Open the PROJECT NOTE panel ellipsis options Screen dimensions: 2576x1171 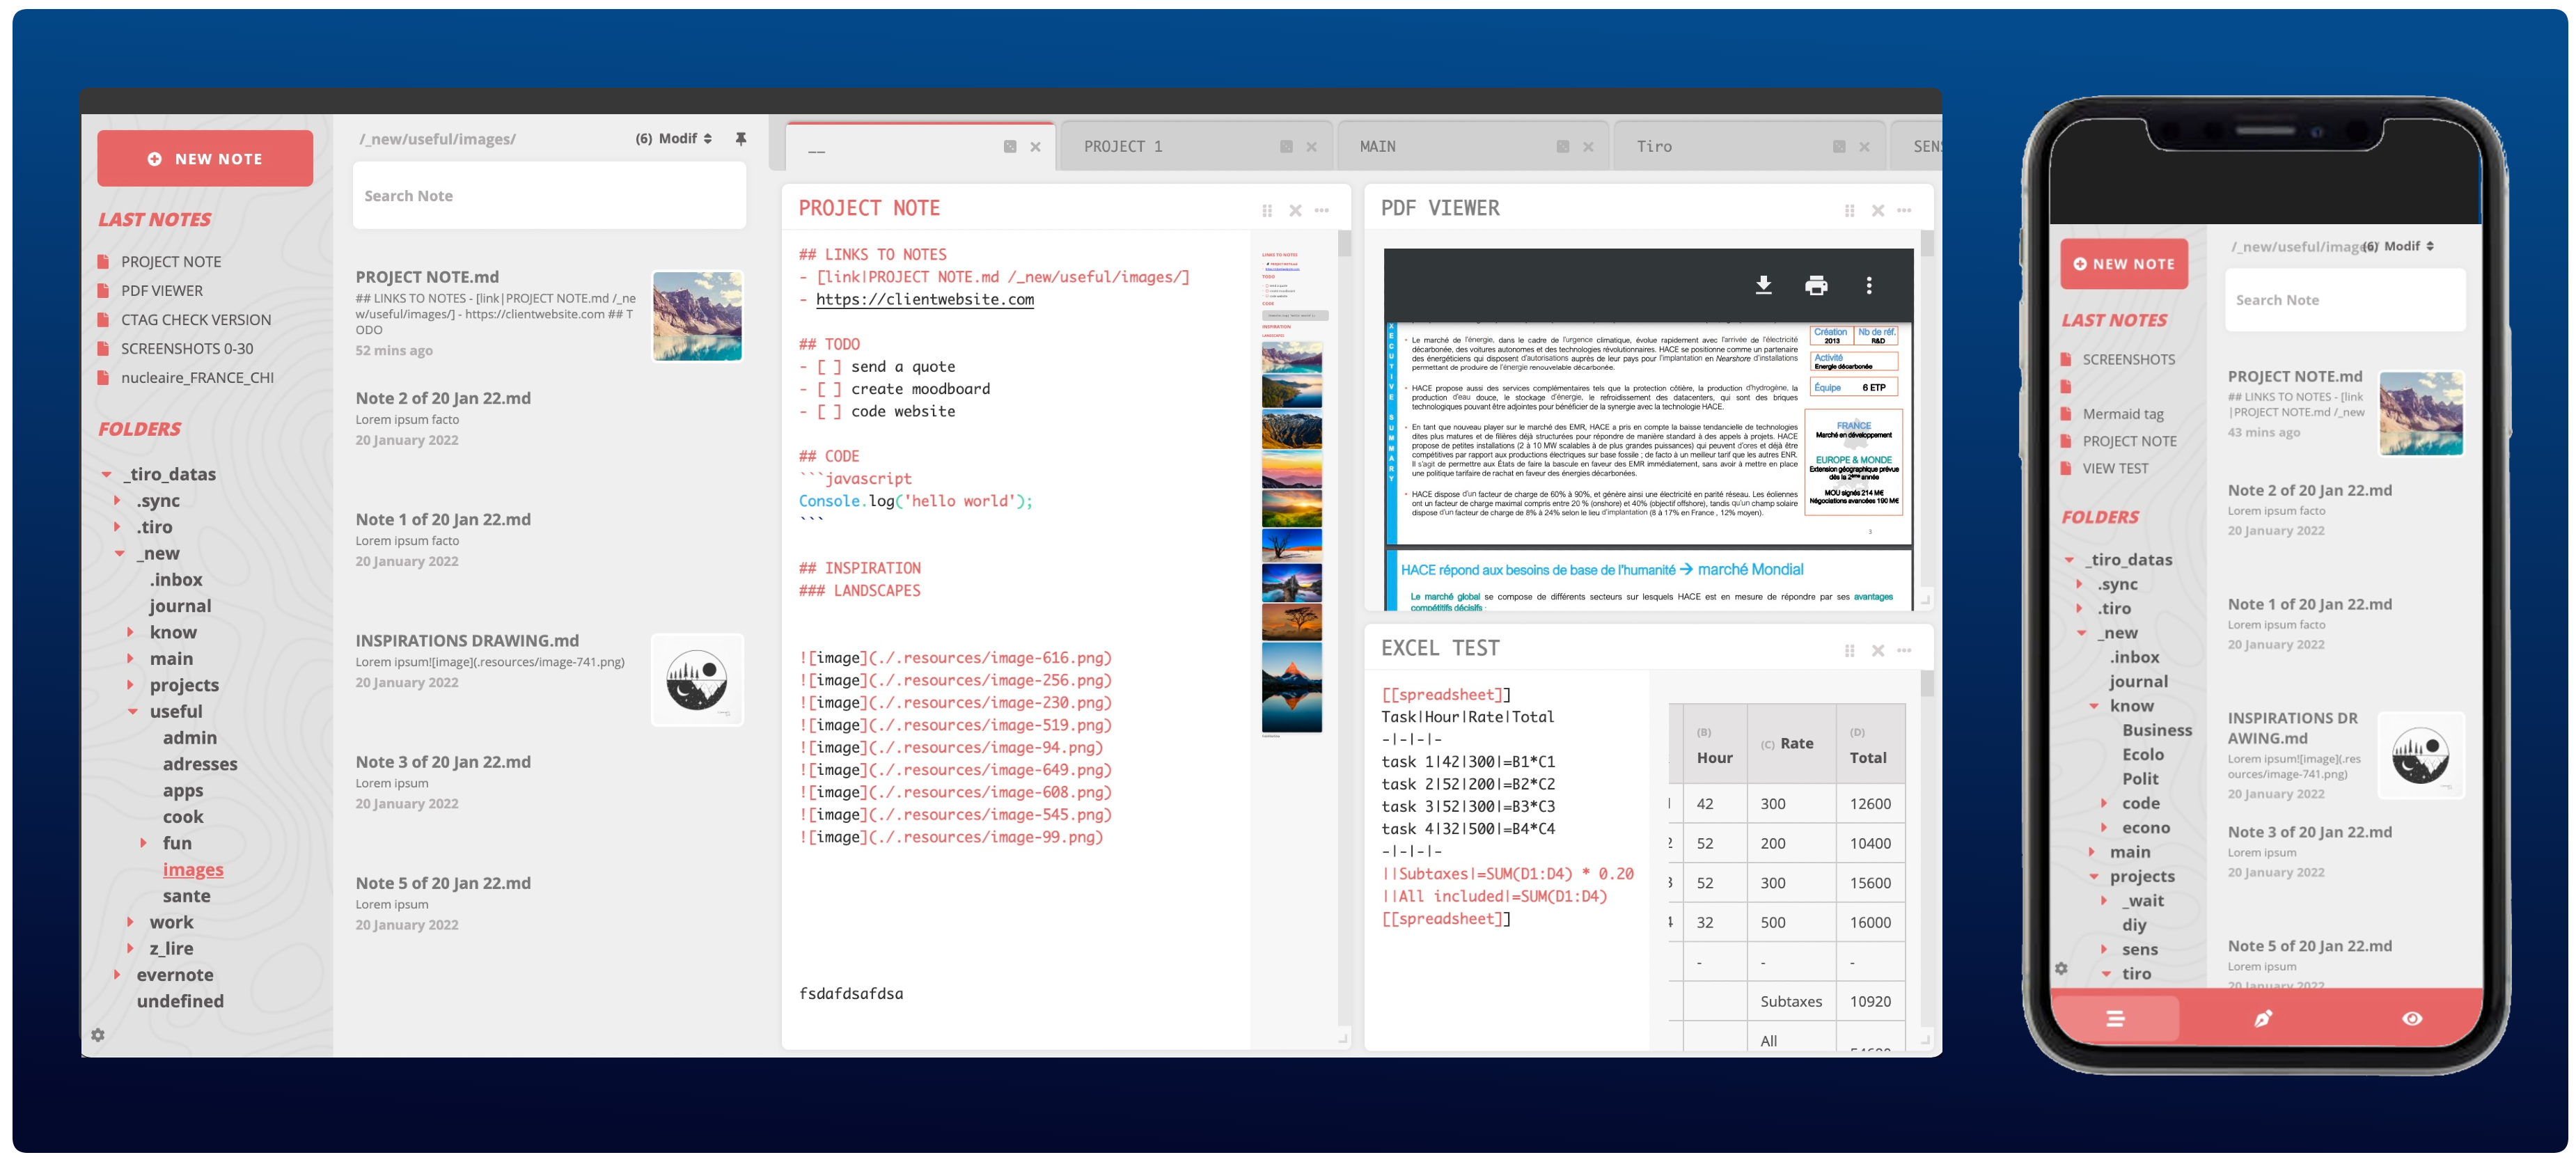click(x=1322, y=210)
